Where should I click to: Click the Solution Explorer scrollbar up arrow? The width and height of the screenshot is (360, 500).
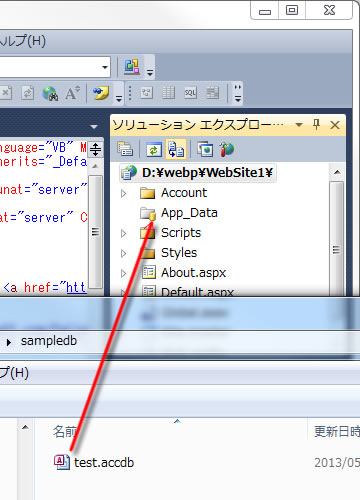[x=337, y=172]
